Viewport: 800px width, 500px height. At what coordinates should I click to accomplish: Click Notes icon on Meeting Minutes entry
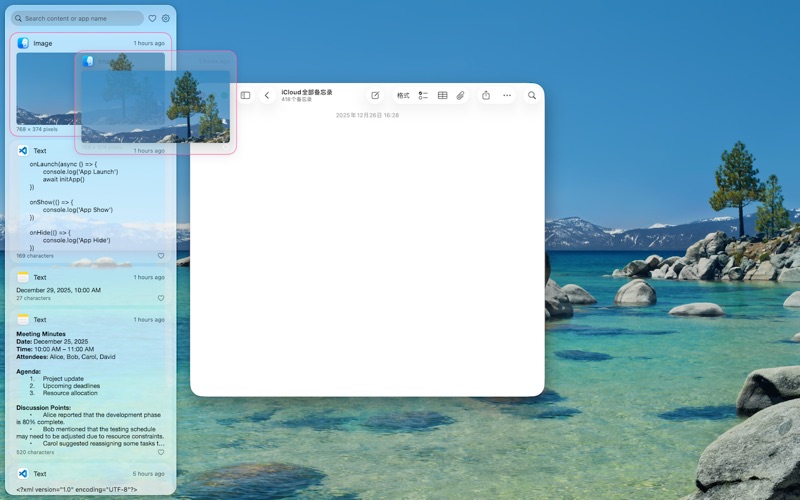pos(23,319)
